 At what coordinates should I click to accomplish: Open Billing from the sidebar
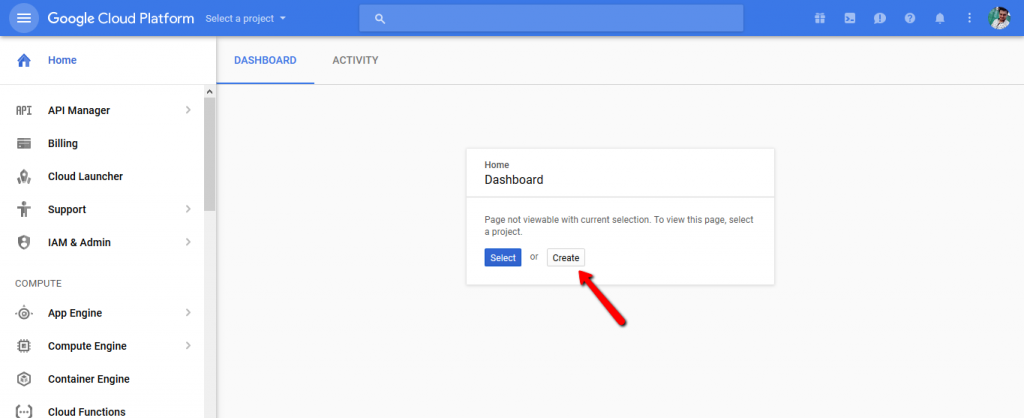[x=63, y=144]
